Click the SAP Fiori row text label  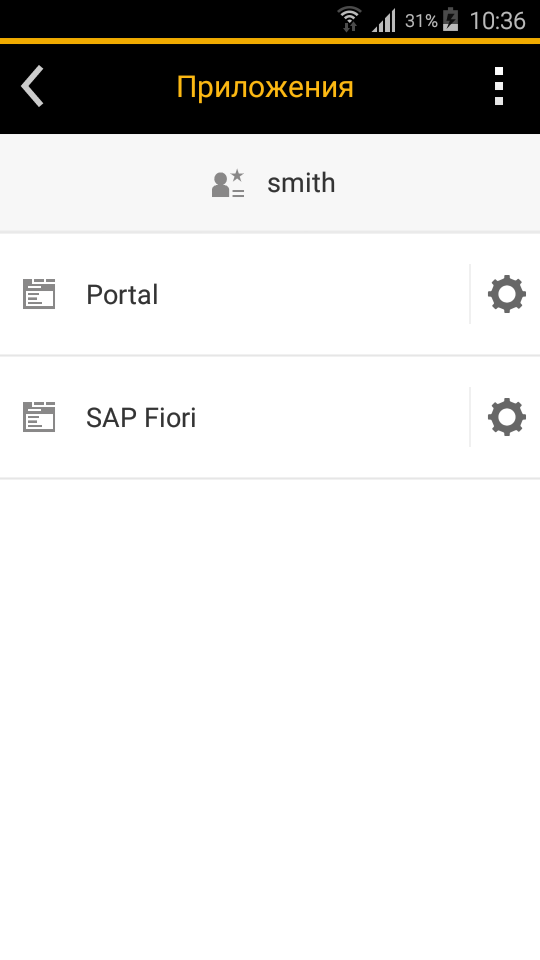point(141,418)
